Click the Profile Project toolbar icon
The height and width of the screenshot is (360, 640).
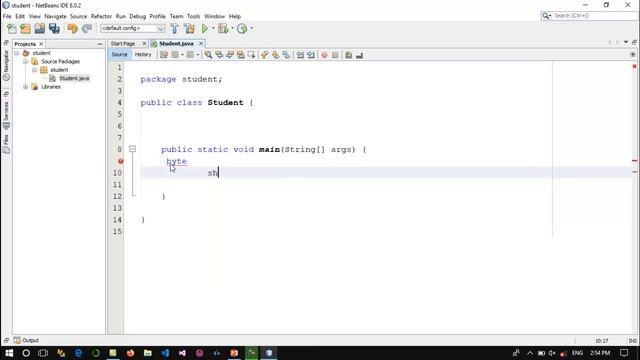coord(242,28)
